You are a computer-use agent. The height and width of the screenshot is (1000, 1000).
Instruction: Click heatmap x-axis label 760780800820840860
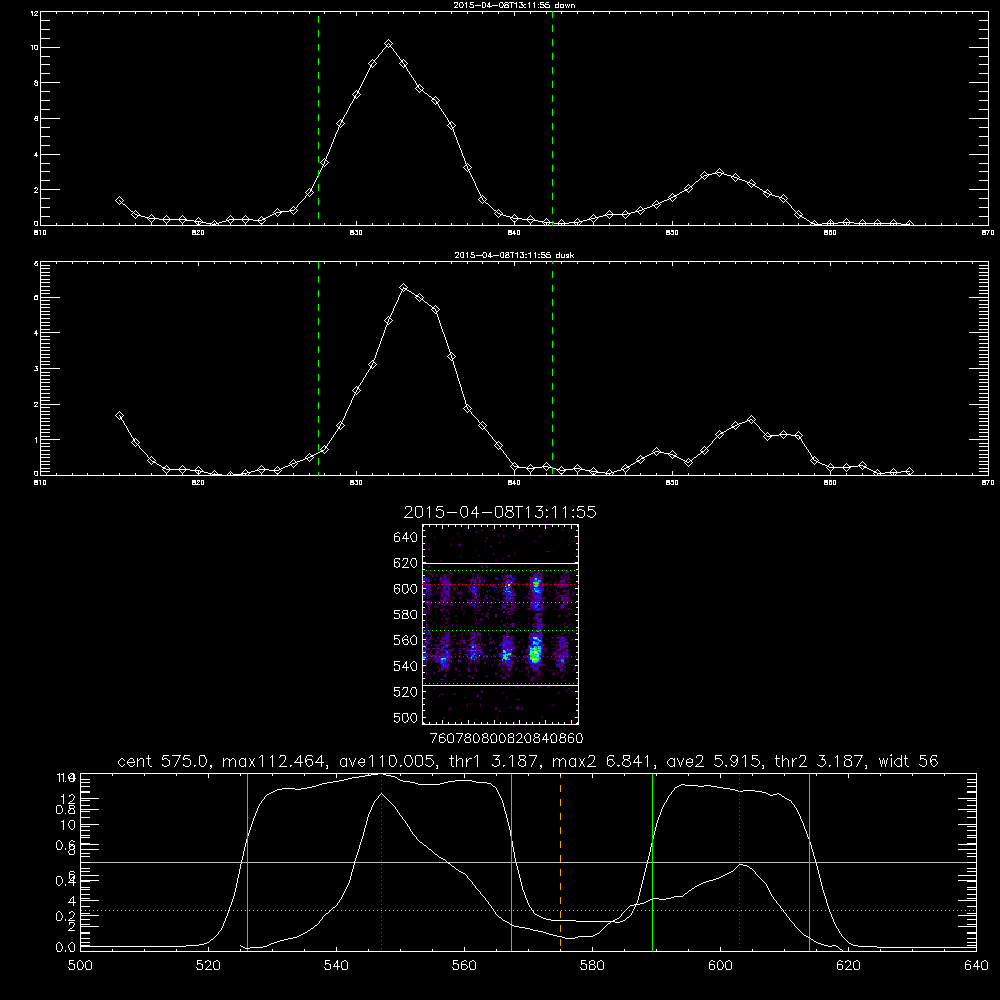tap(507, 739)
